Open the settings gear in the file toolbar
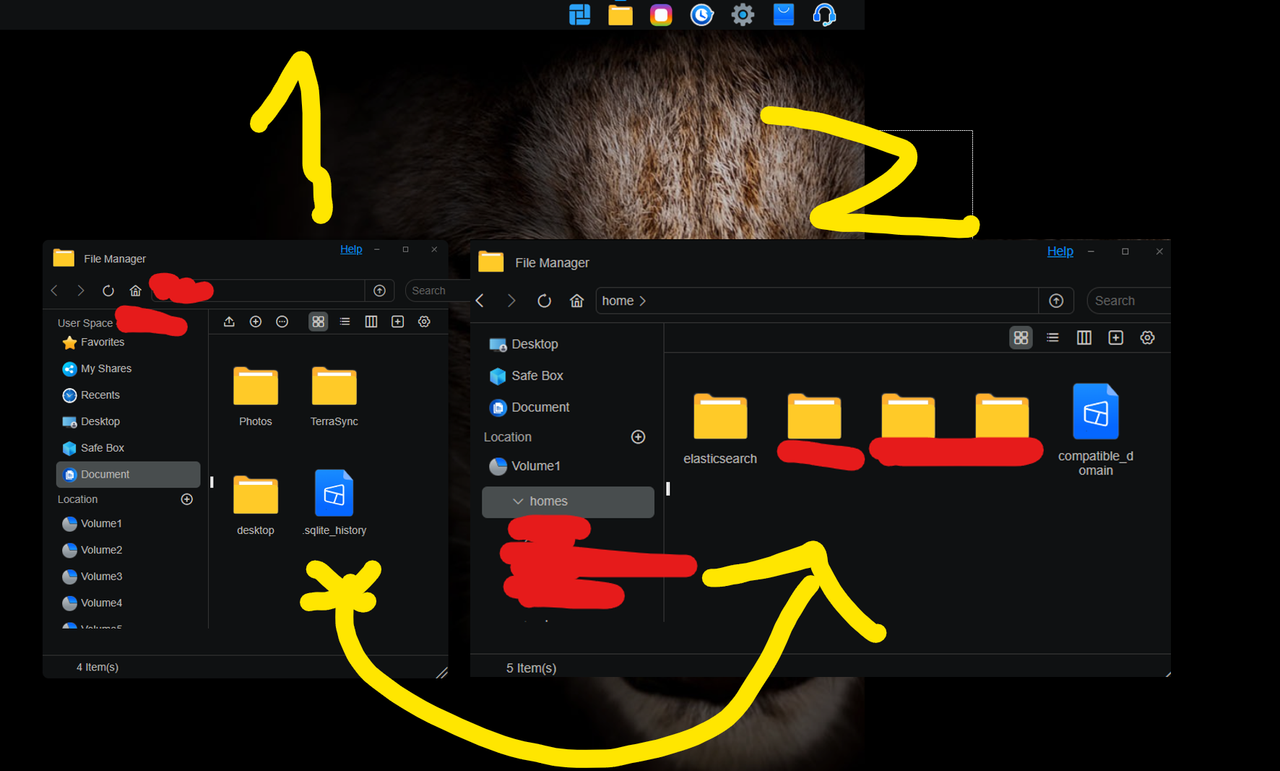This screenshot has width=1280, height=771. tap(424, 321)
